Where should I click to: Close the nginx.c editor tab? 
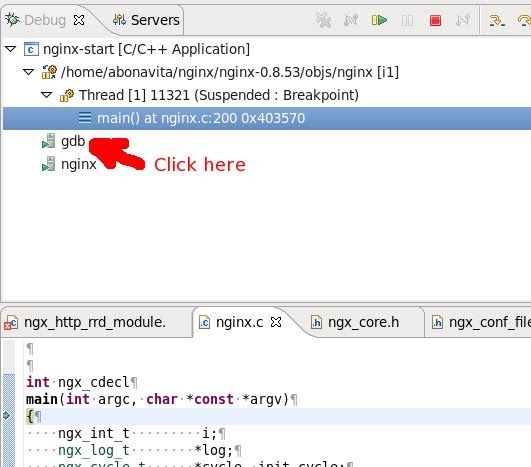pyautogui.click(x=276, y=322)
